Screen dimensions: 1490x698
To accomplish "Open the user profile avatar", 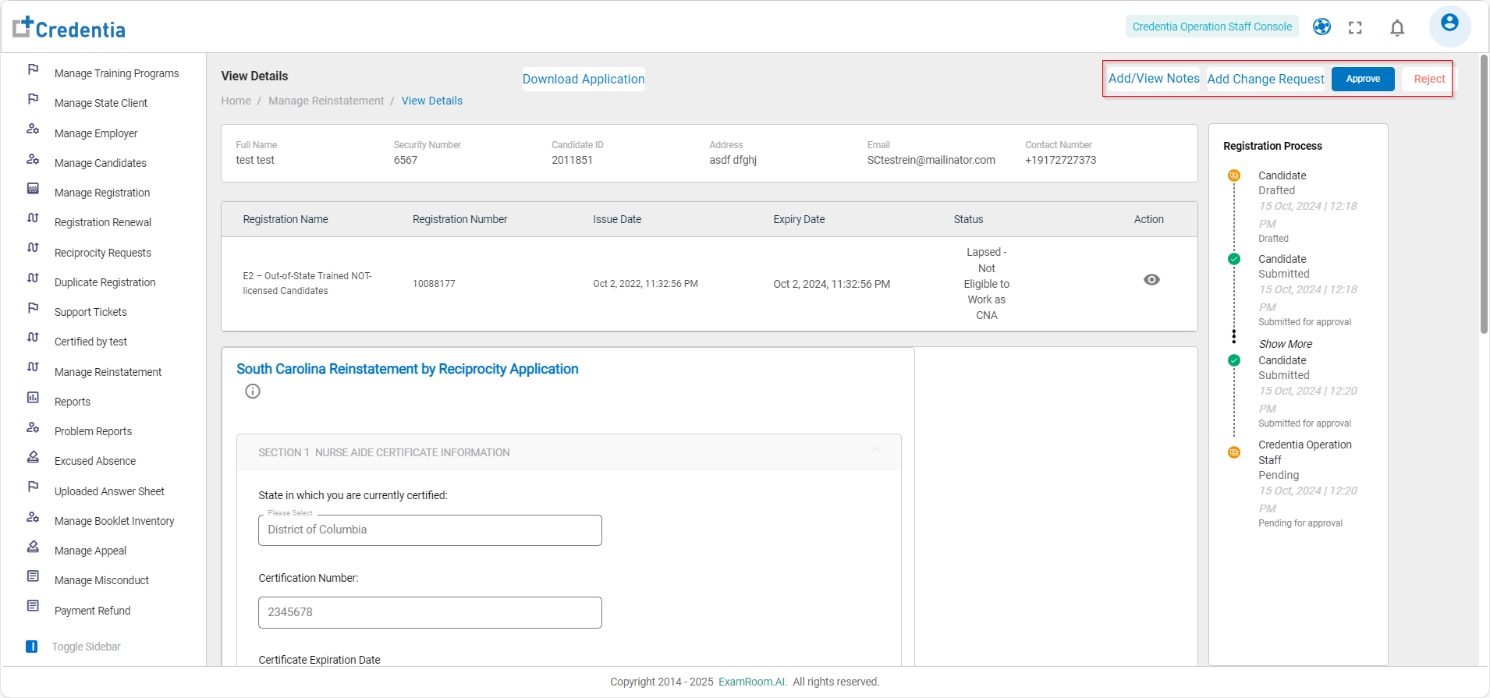I will click(x=1449, y=25).
